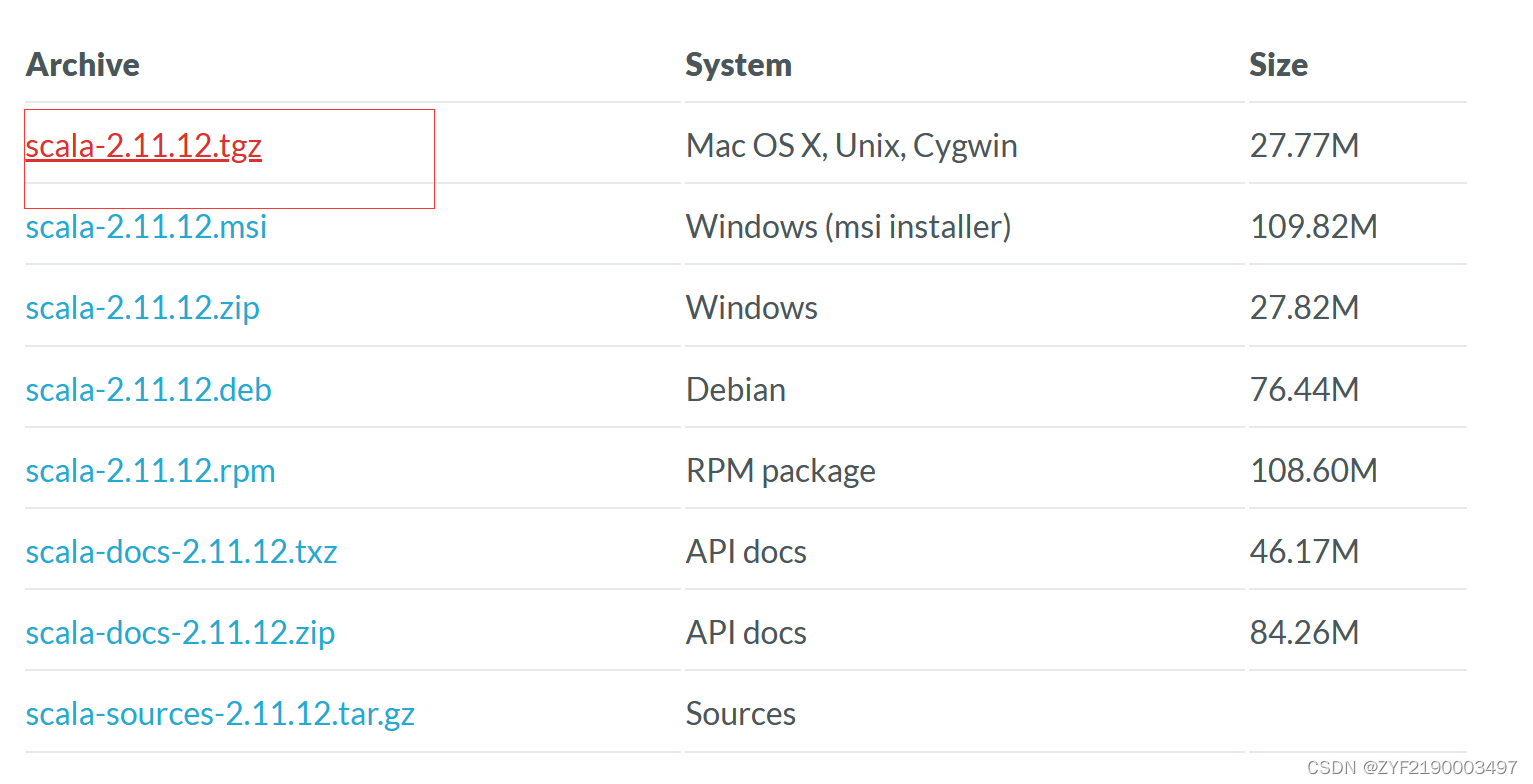
Task: Open the scala-2.11.12.msi download link
Action: pyautogui.click(x=147, y=227)
